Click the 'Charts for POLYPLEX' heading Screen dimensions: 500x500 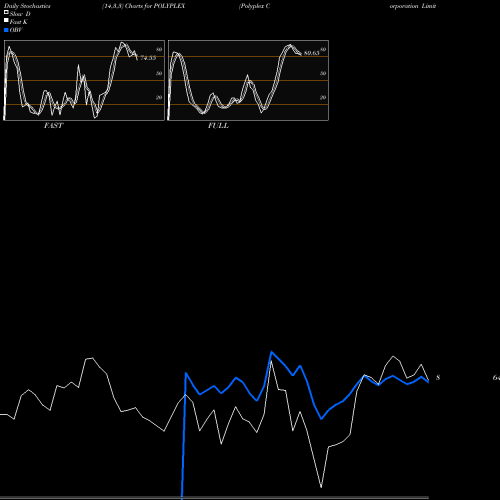(x=155, y=6)
